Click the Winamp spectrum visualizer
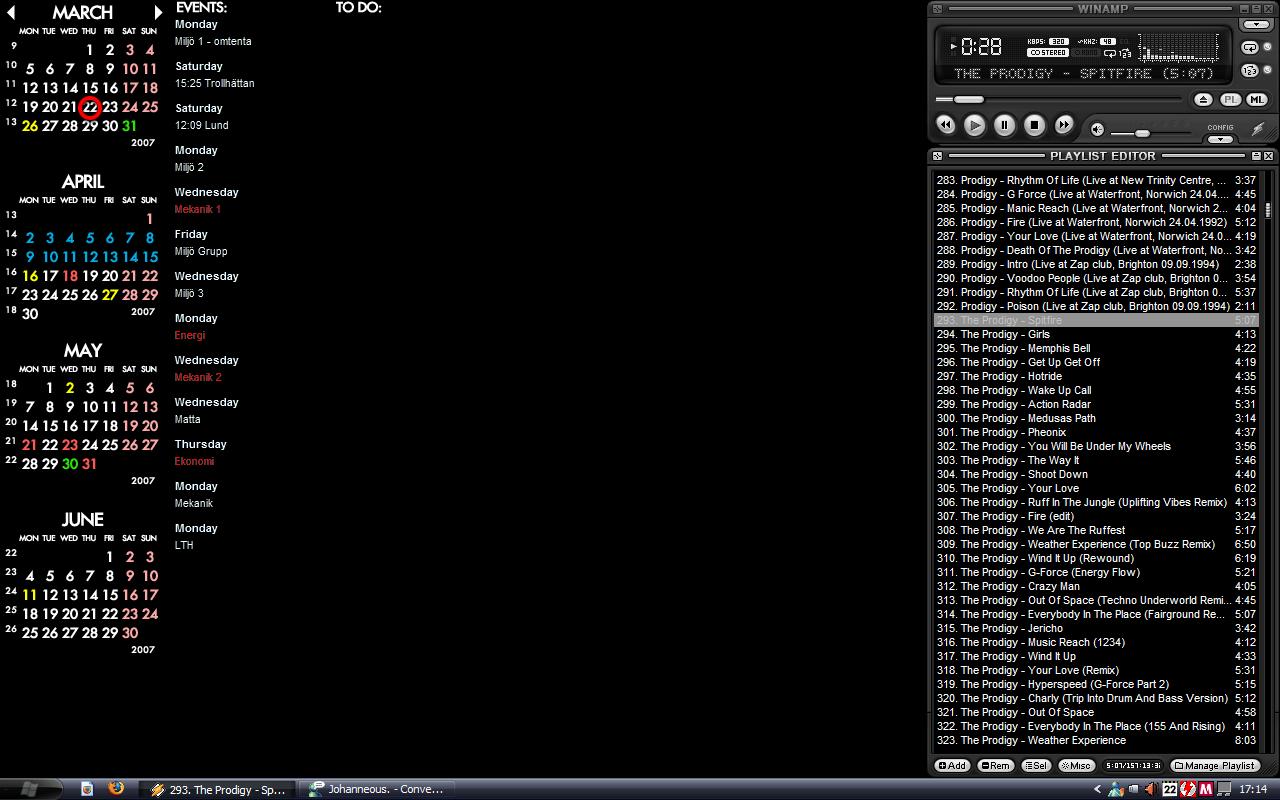Screen dimensions: 1280x800 tap(1180, 47)
